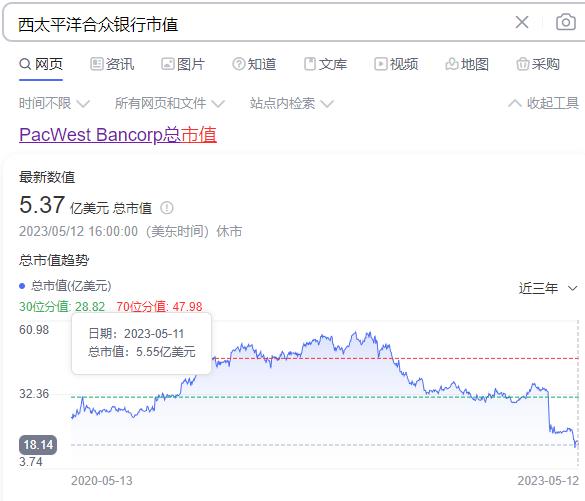Open the 近三年 time range dropdown
Screen dimensions: 585x501
pos(548,288)
